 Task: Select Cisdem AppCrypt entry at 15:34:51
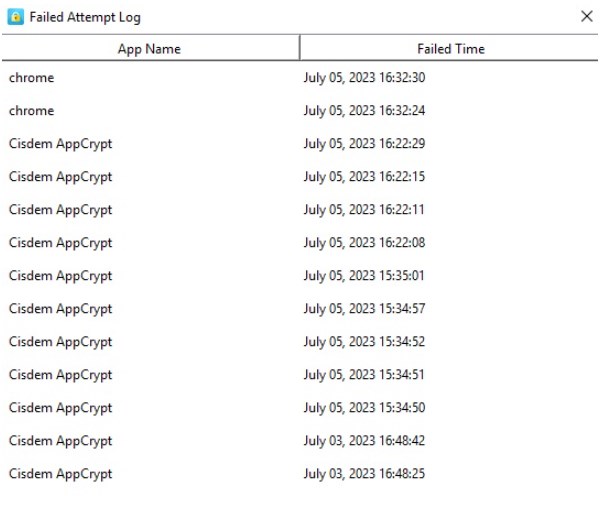[x=300, y=374]
